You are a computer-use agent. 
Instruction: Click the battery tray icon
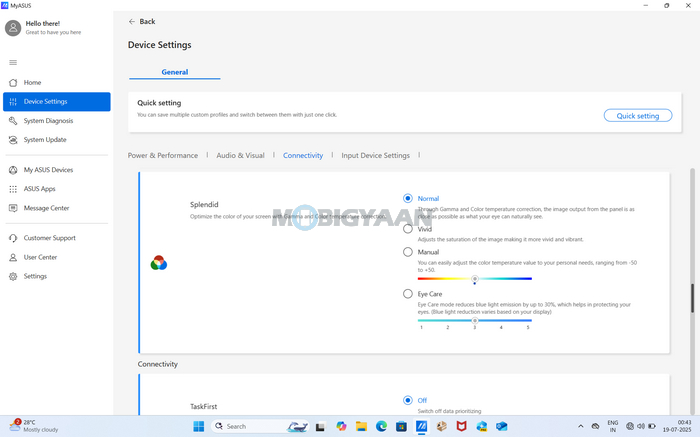(652, 426)
